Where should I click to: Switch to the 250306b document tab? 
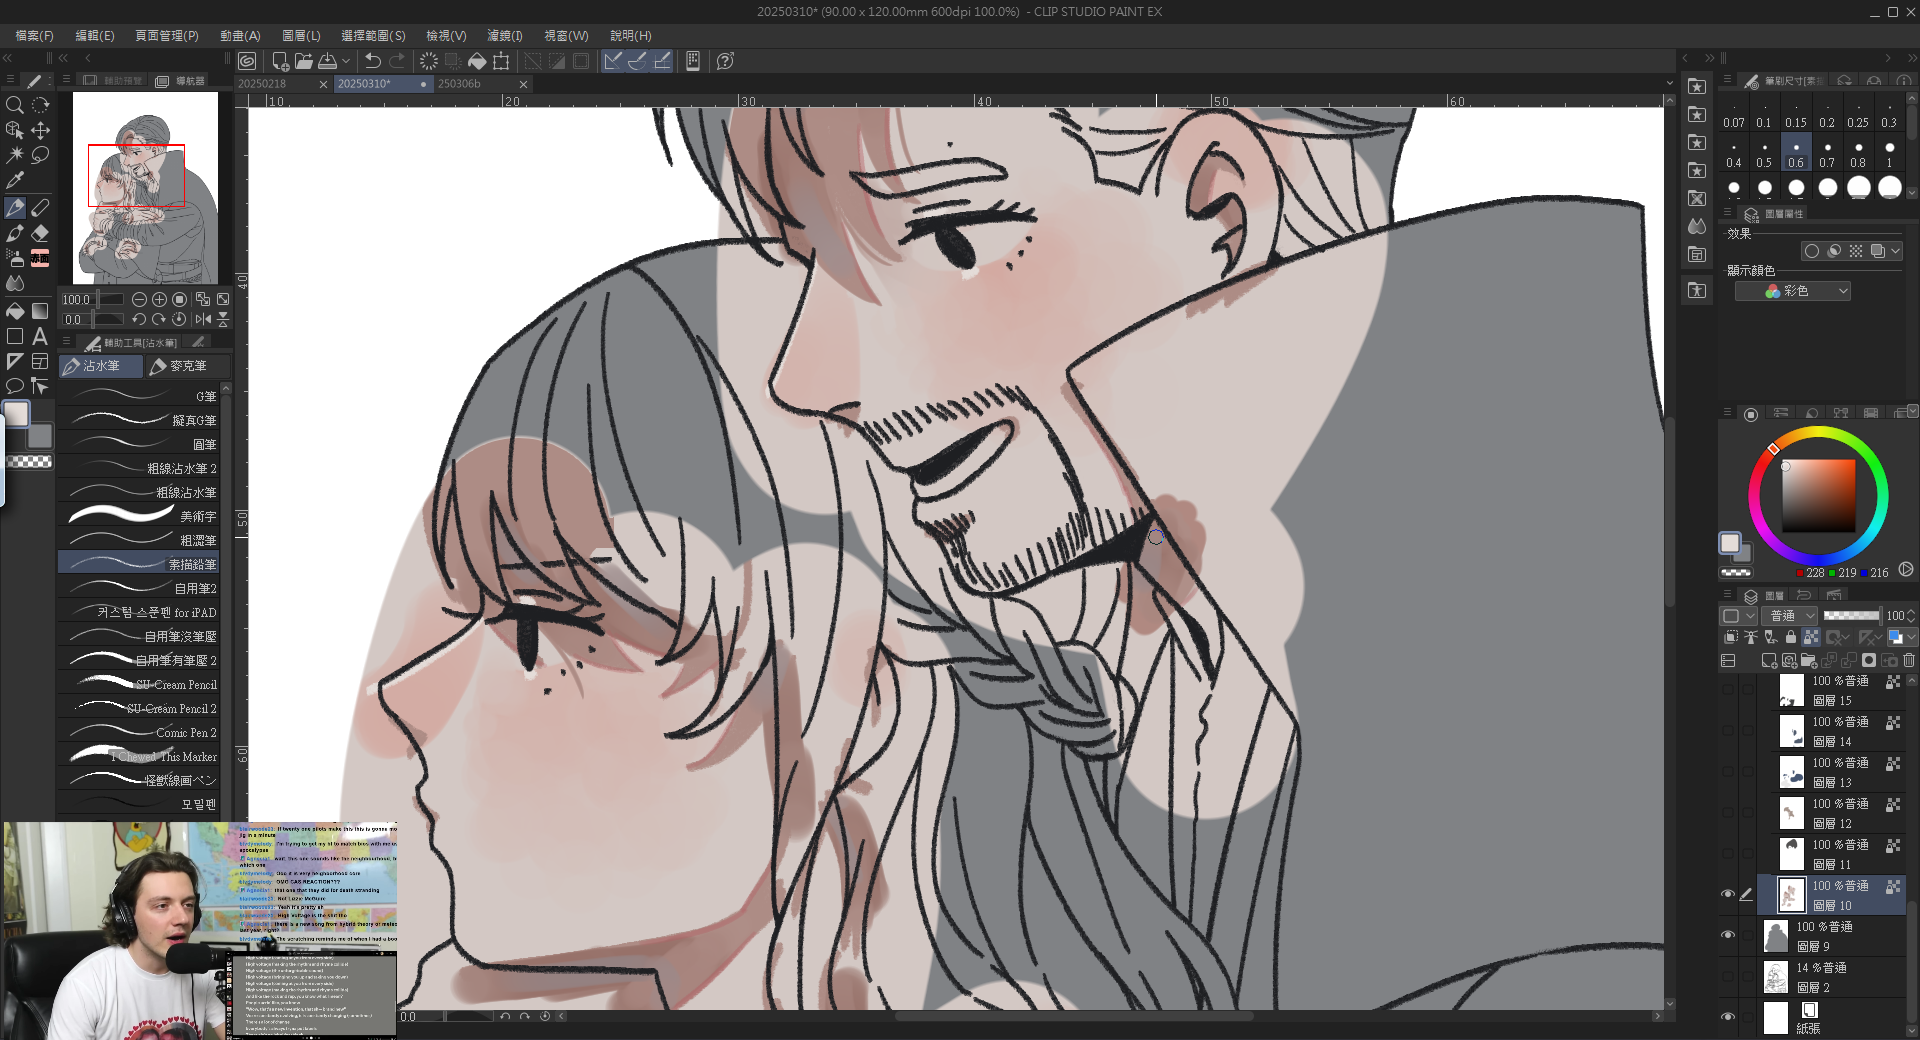click(459, 84)
